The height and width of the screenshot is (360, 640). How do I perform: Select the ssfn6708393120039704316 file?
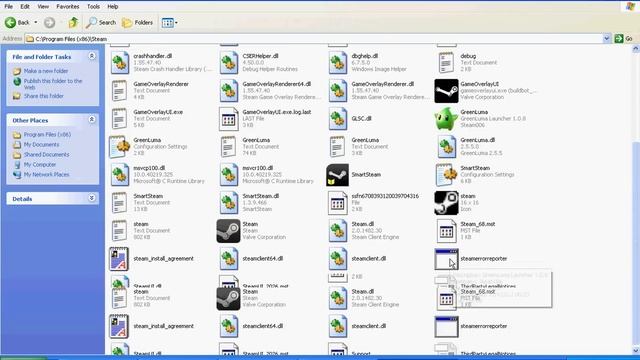(x=373, y=202)
